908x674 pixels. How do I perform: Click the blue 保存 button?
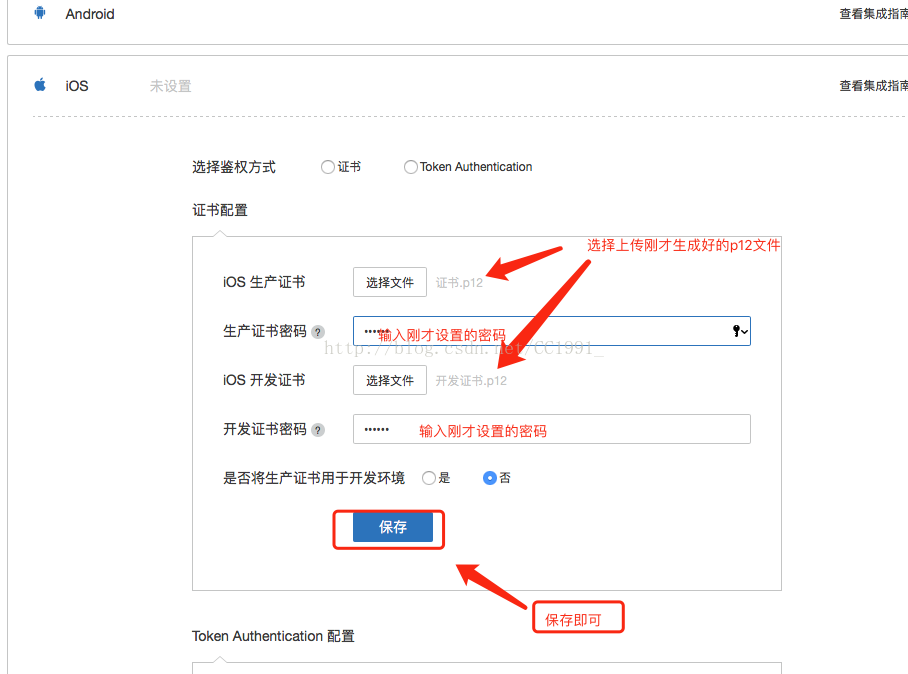click(393, 527)
